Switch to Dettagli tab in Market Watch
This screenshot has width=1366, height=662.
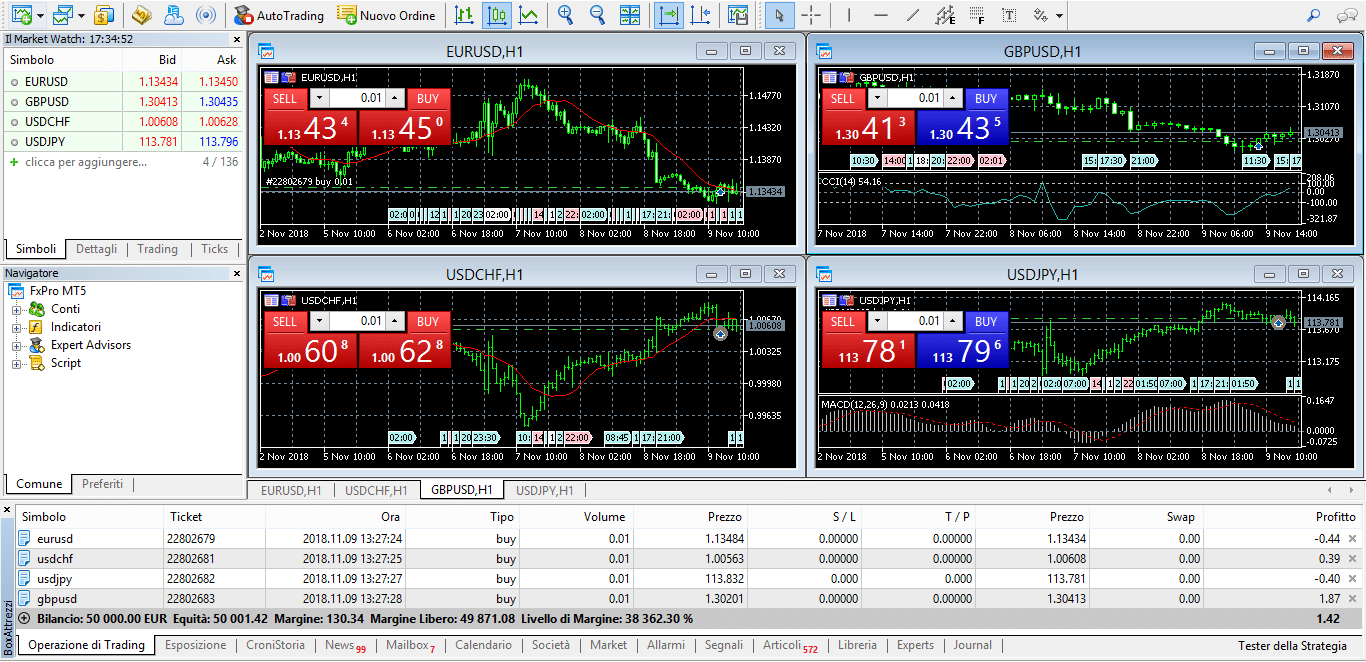pyautogui.click(x=97, y=249)
